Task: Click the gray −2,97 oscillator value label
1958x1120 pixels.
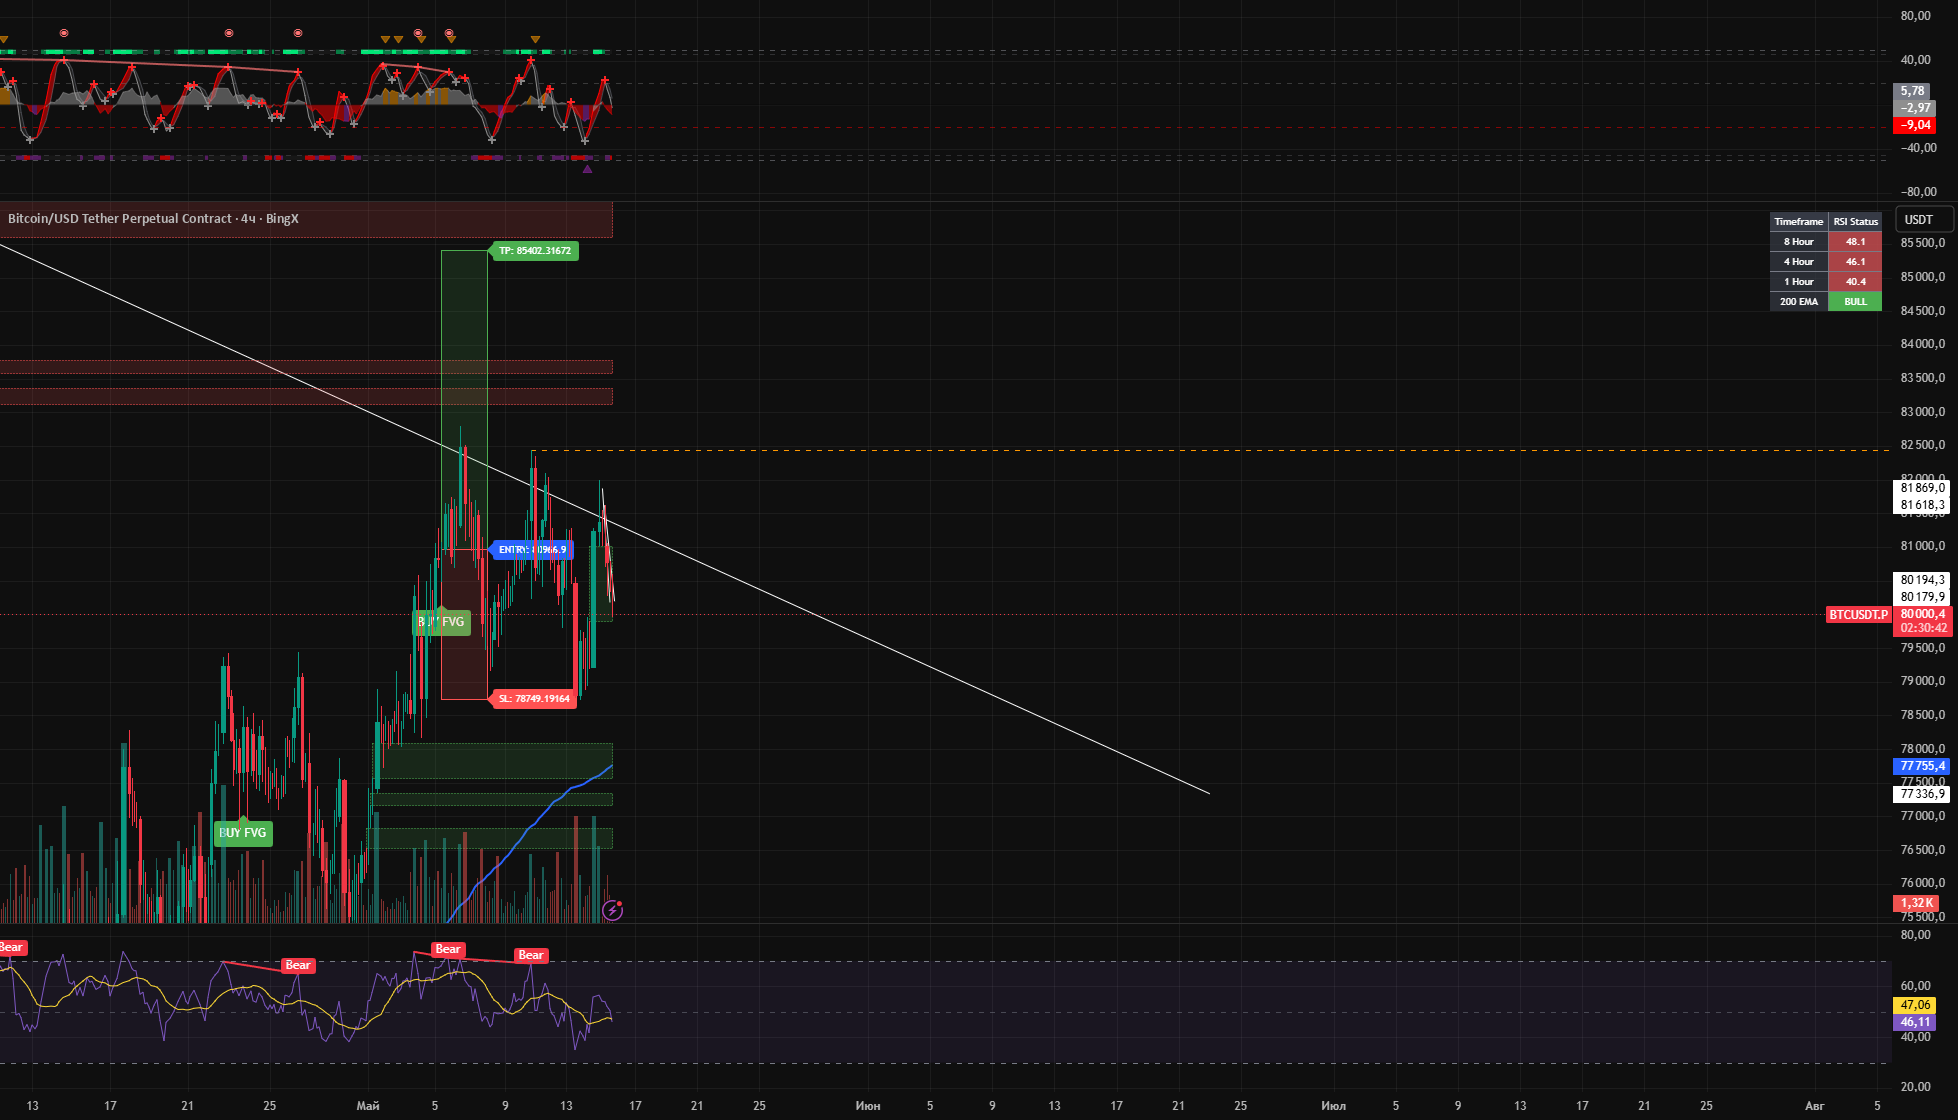Action: click(1915, 108)
